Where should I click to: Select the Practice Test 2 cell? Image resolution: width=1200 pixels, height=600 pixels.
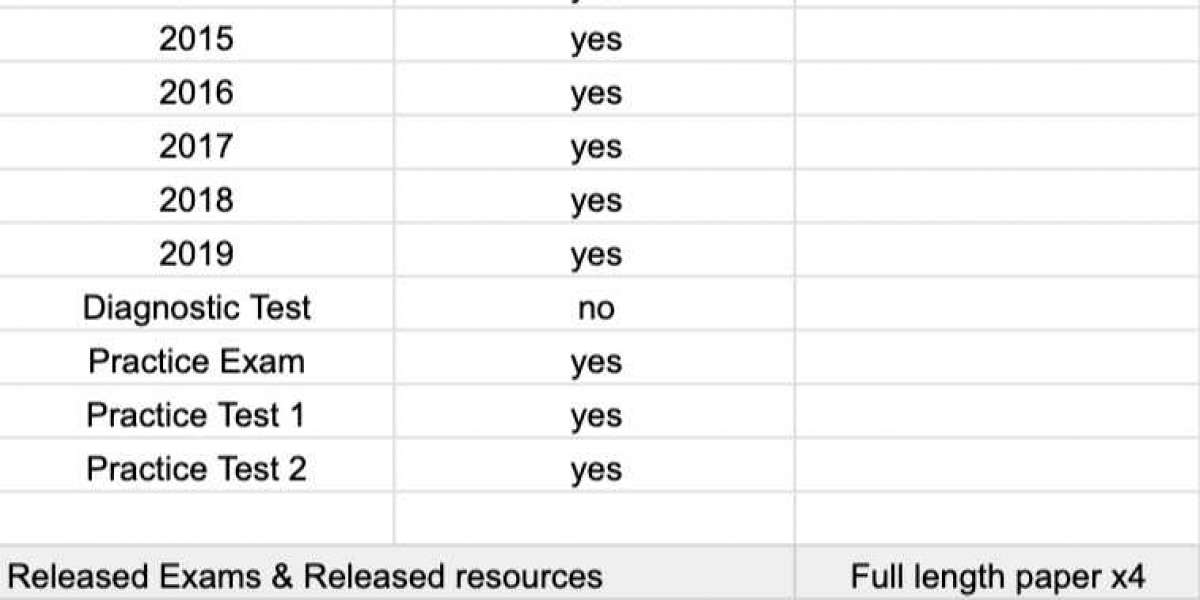point(196,469)
